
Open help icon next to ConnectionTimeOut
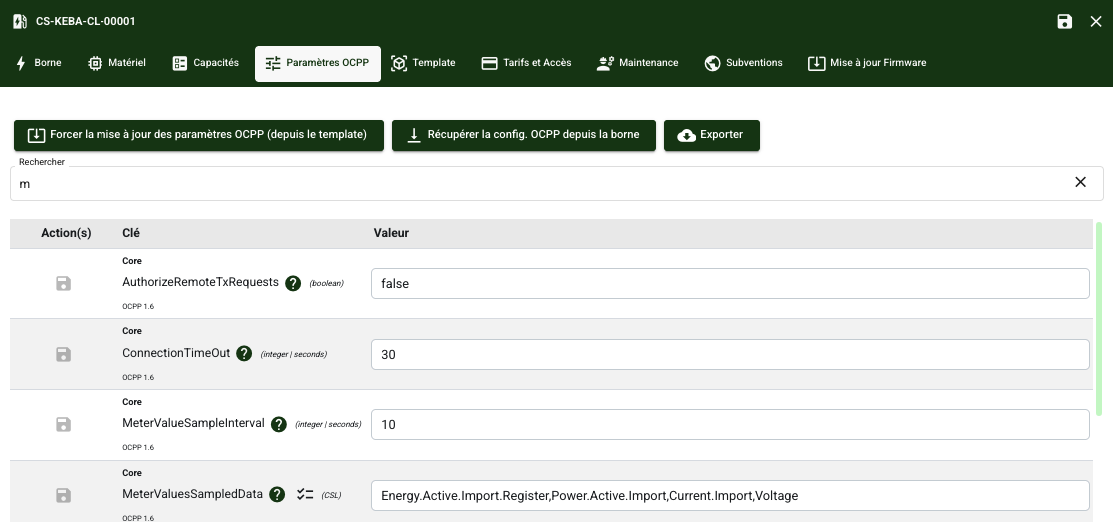coord(244,354)
